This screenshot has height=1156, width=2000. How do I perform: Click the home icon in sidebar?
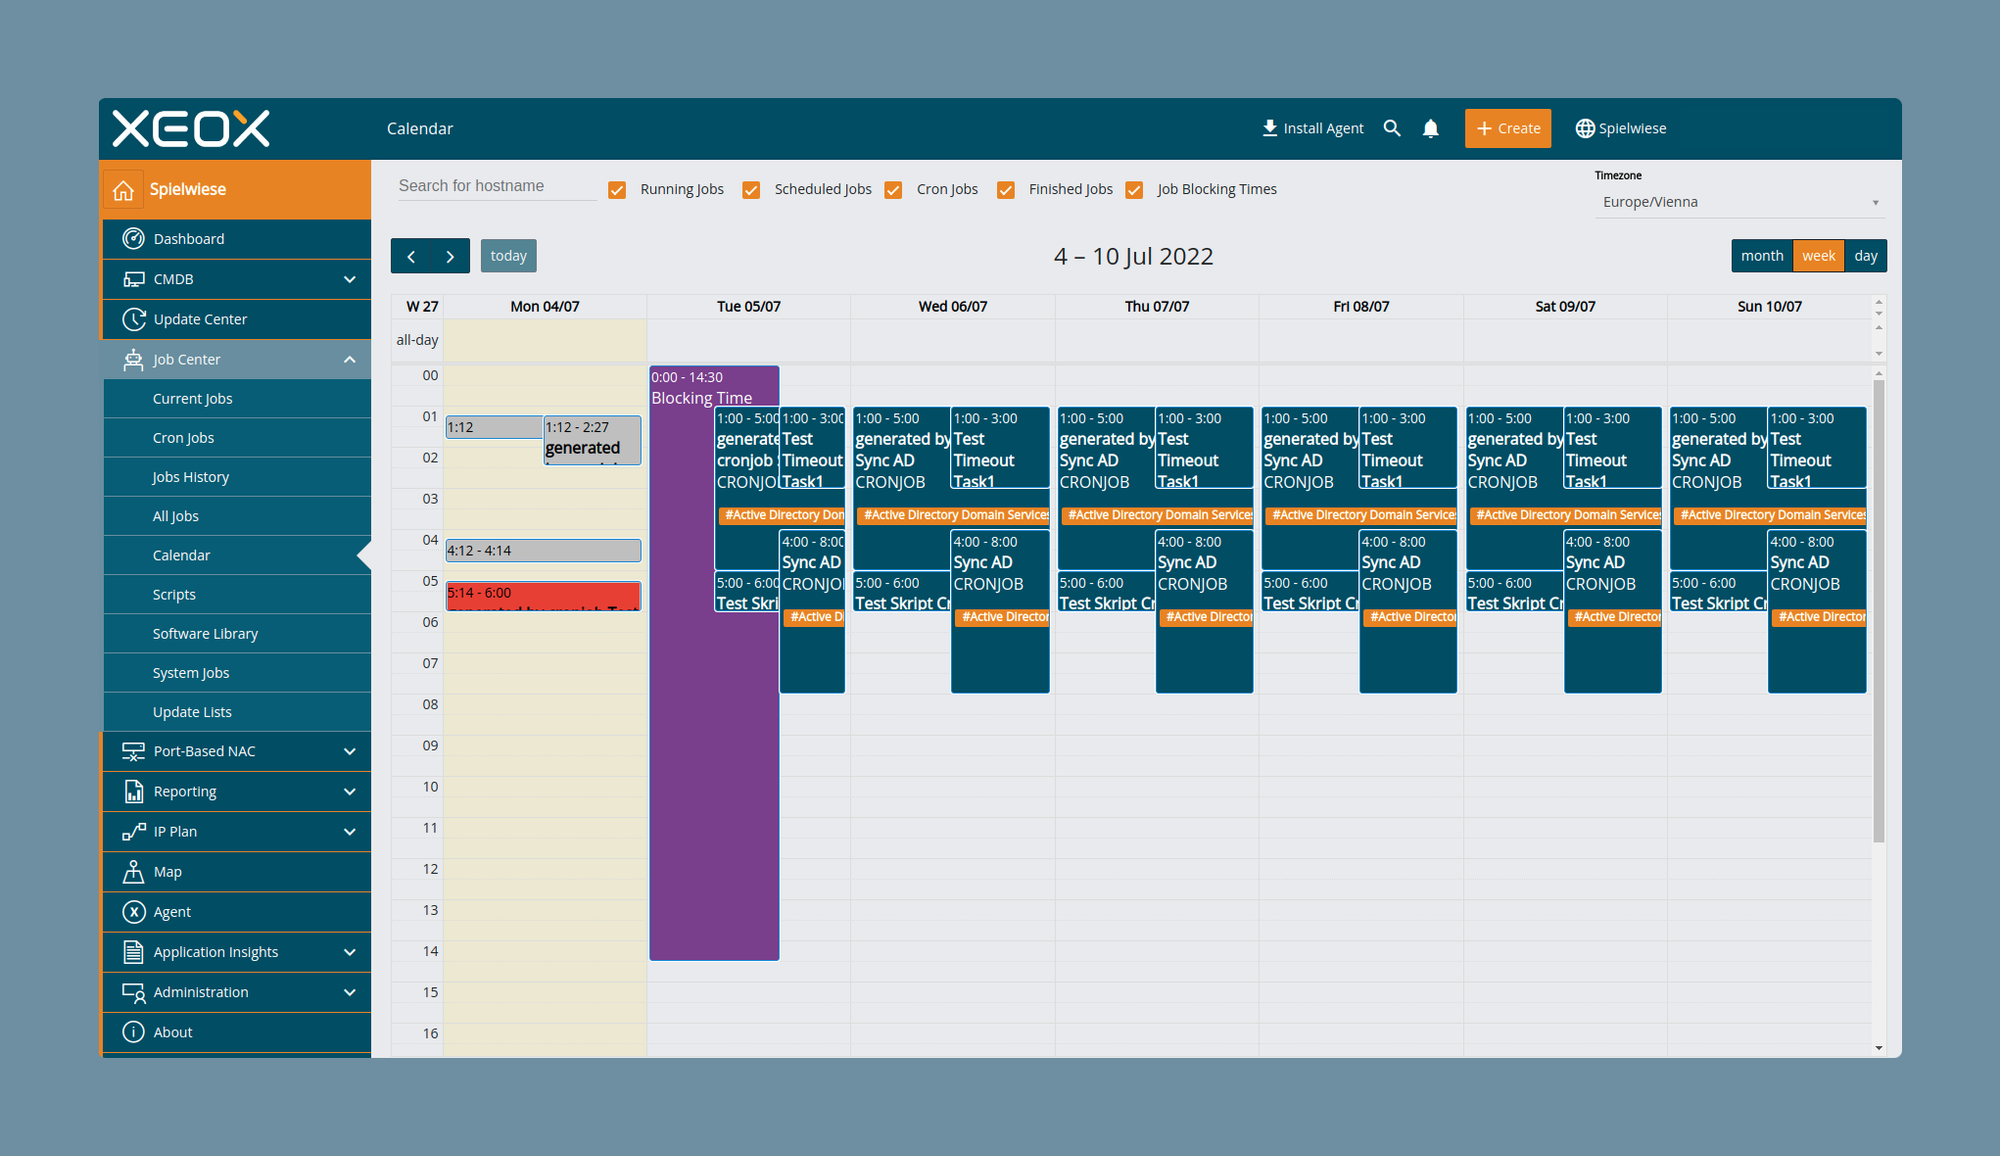[123, 190]
